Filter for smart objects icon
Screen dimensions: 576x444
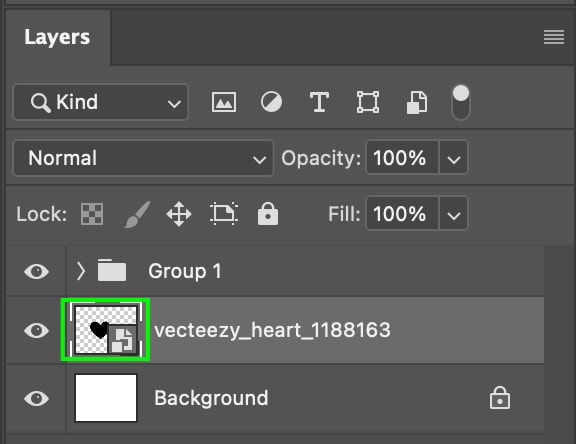[x=417, y=102]
